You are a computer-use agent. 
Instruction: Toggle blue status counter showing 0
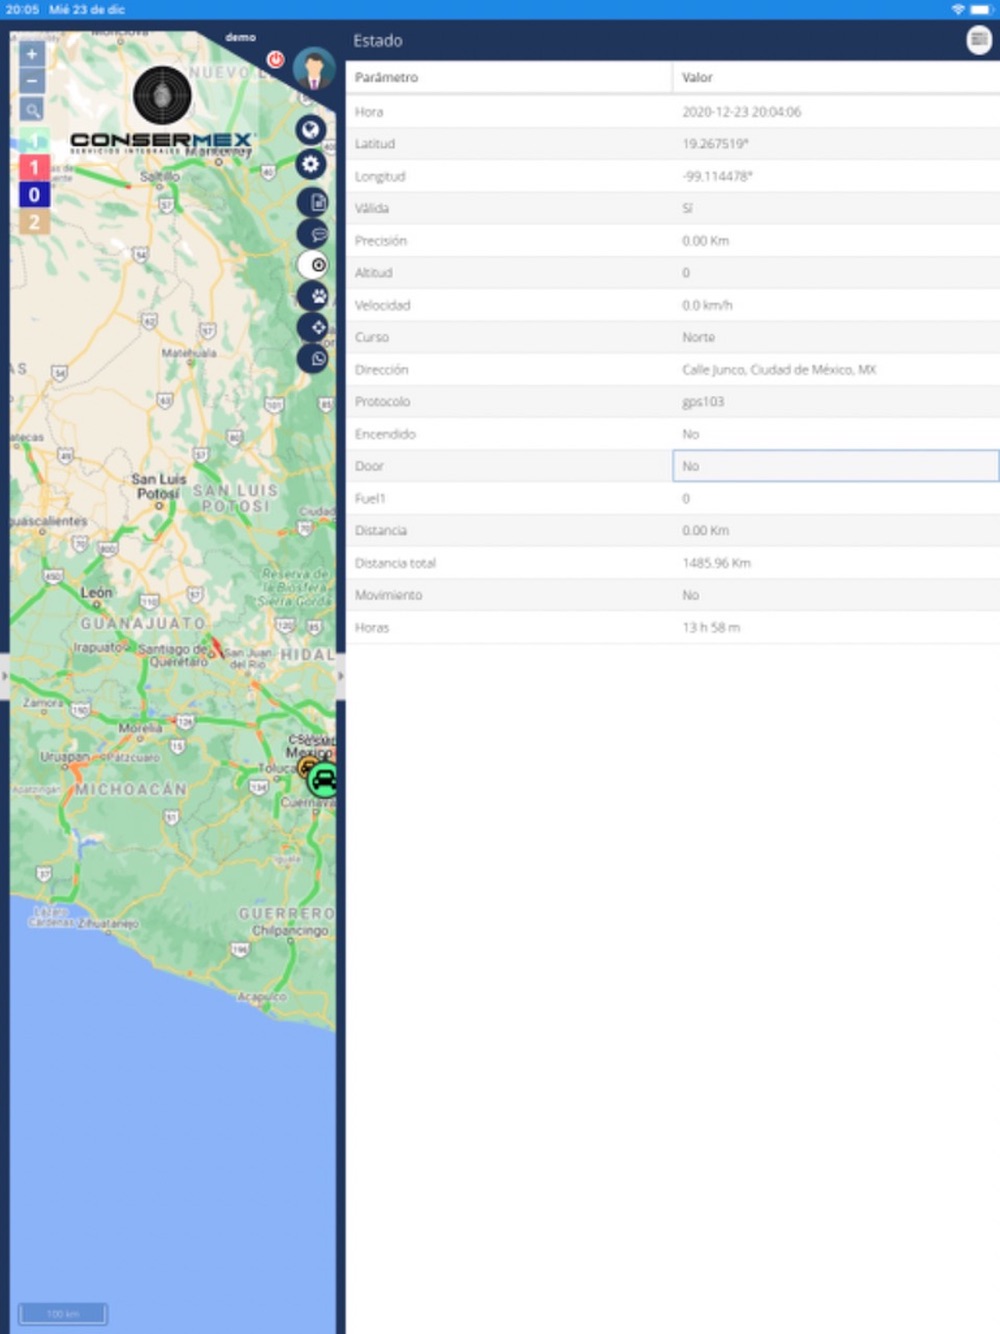point(34,195)
